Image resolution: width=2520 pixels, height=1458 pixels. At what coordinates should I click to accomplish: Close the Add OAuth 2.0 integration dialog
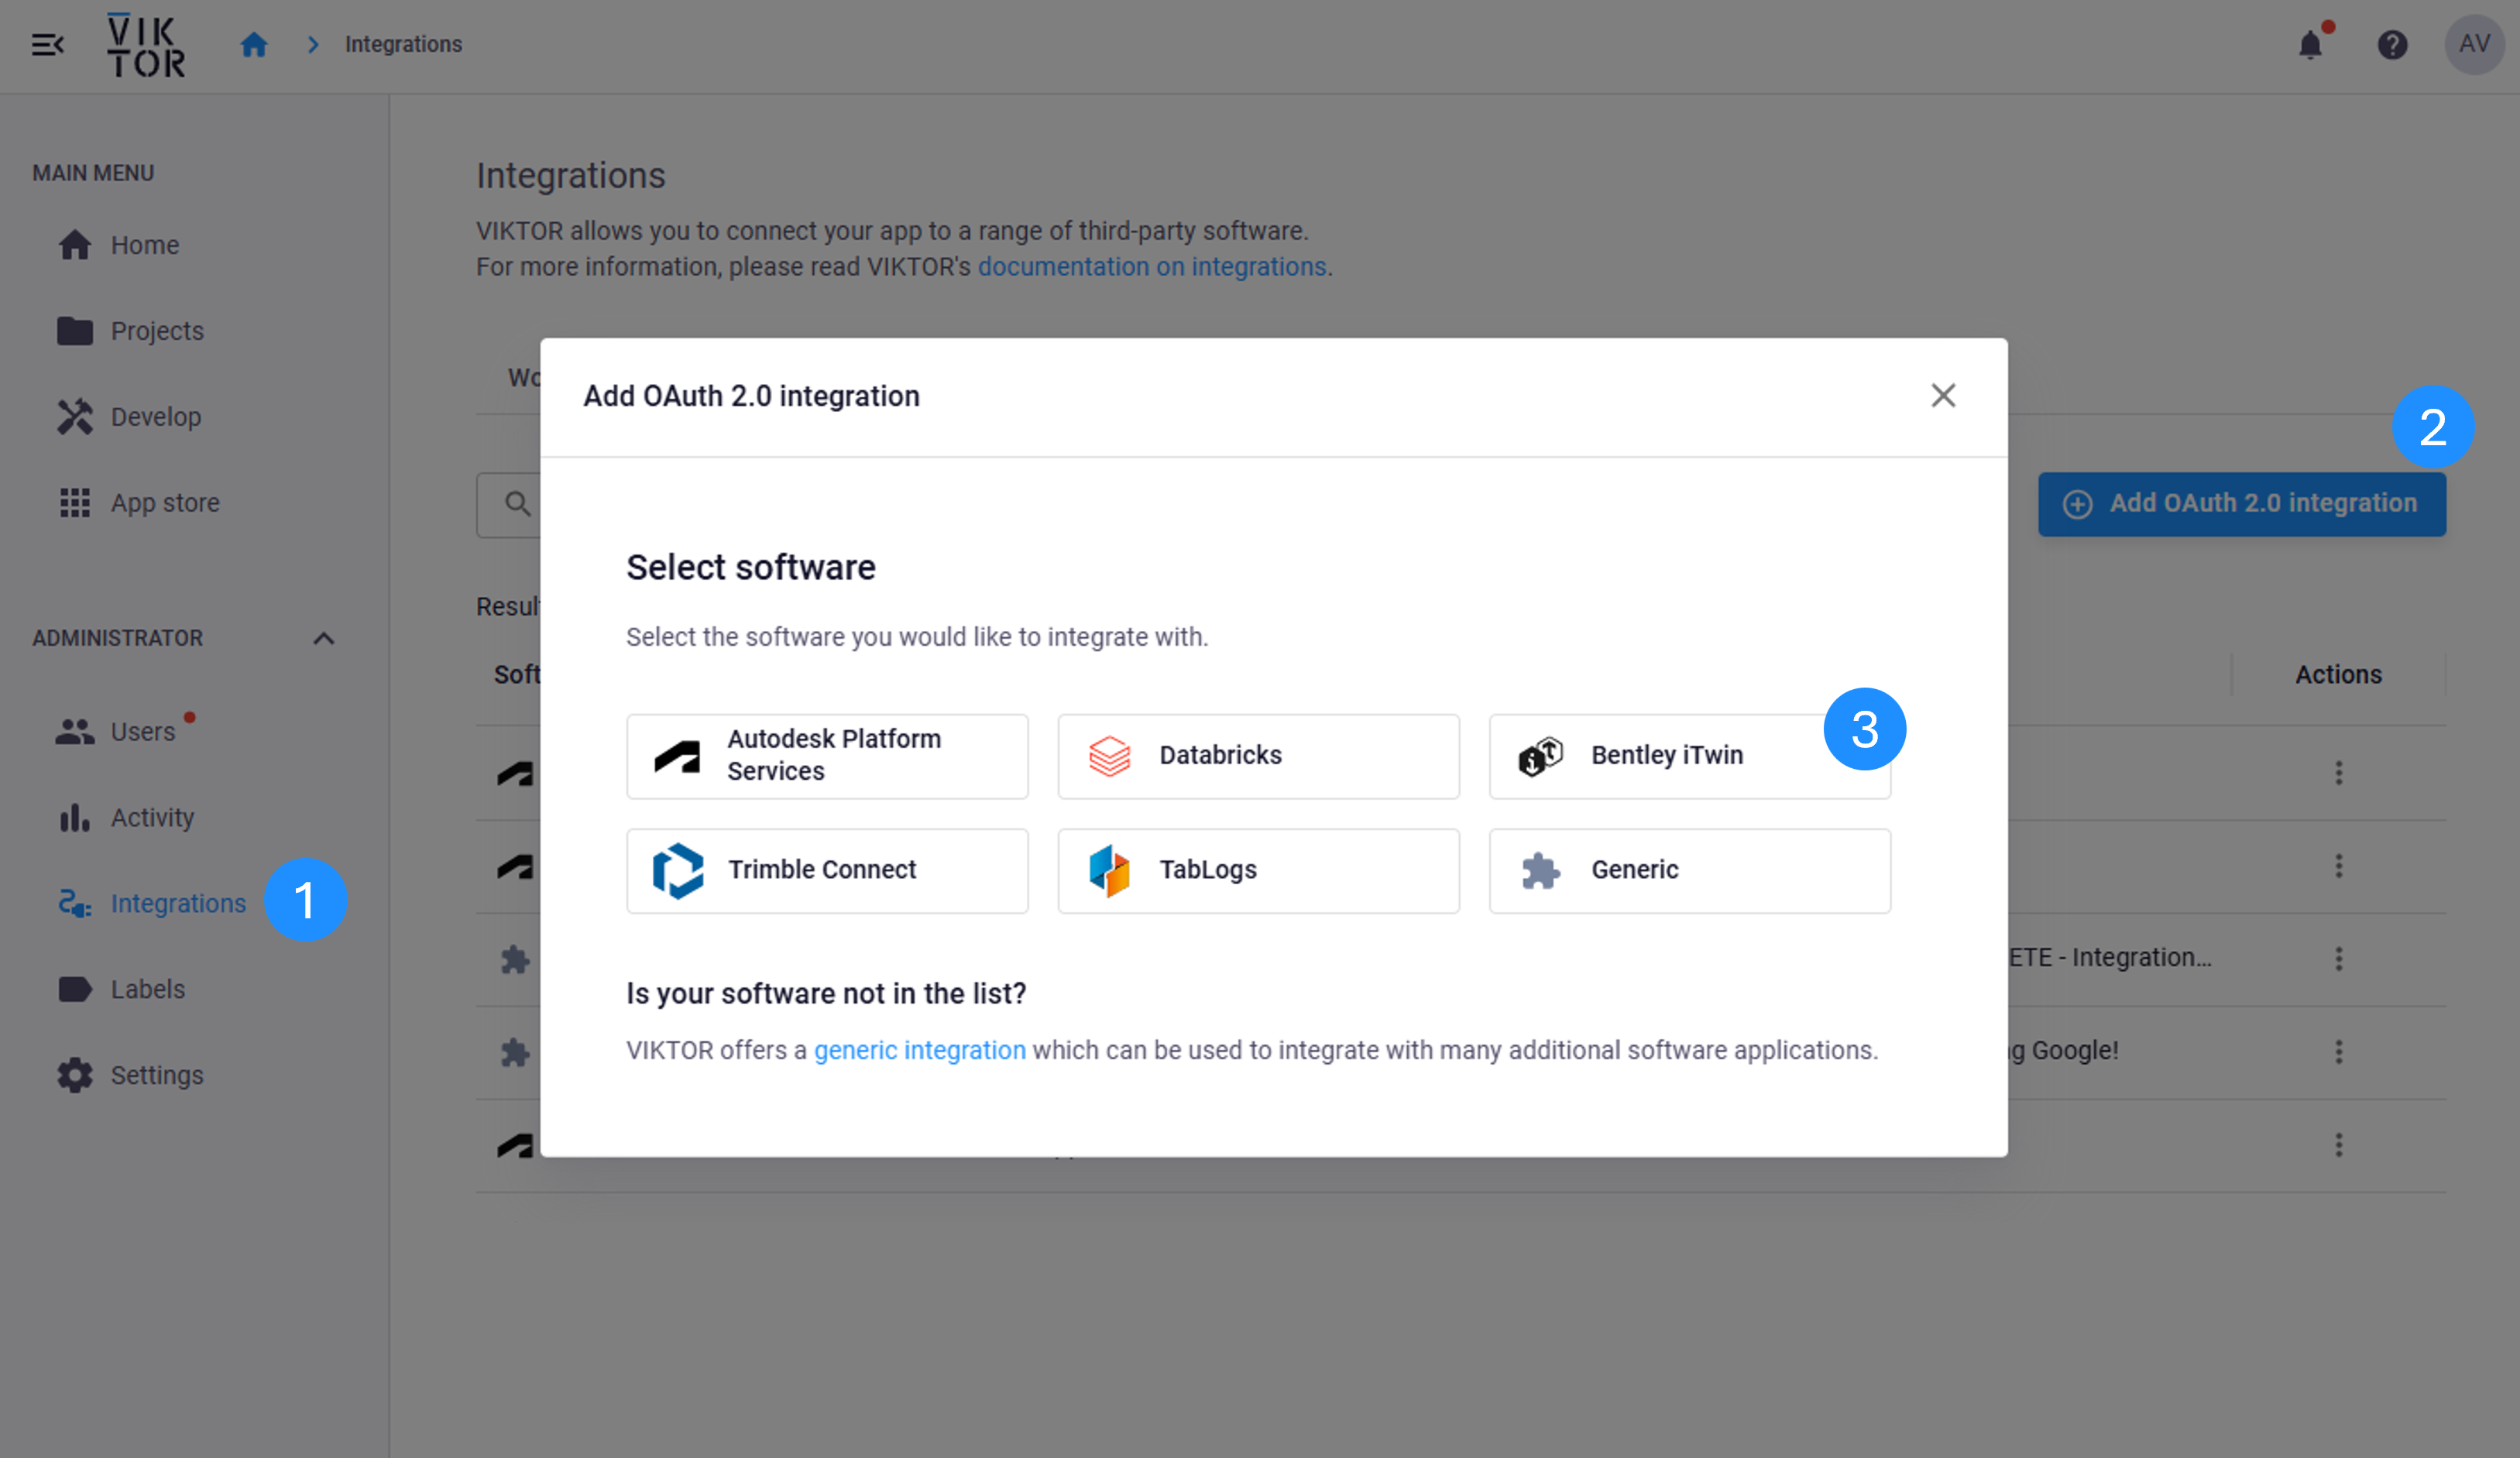(1942, 396)
